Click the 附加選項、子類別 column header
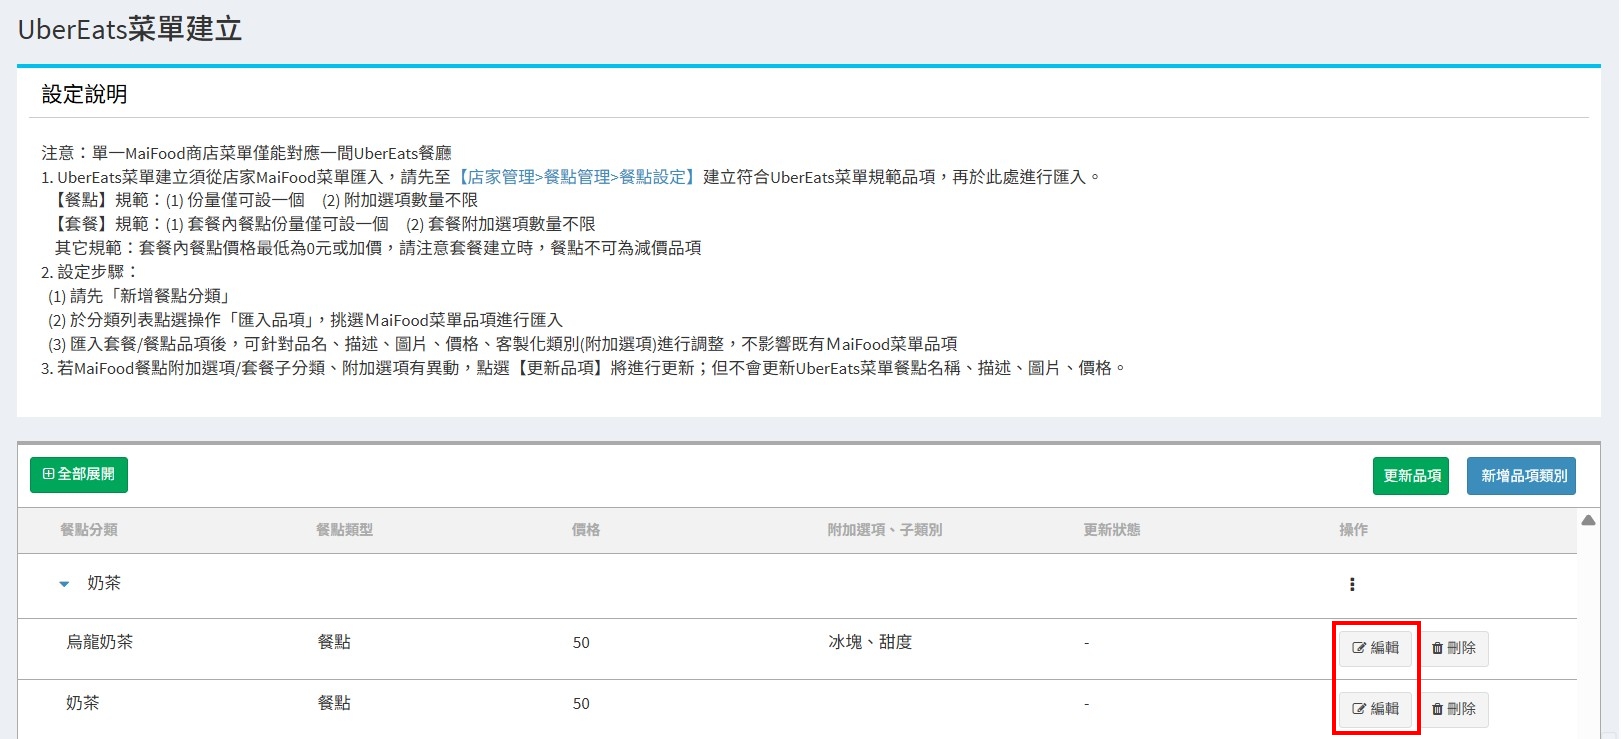Image resolution: width=1621 pixels, height=739 pixels. 884,530
